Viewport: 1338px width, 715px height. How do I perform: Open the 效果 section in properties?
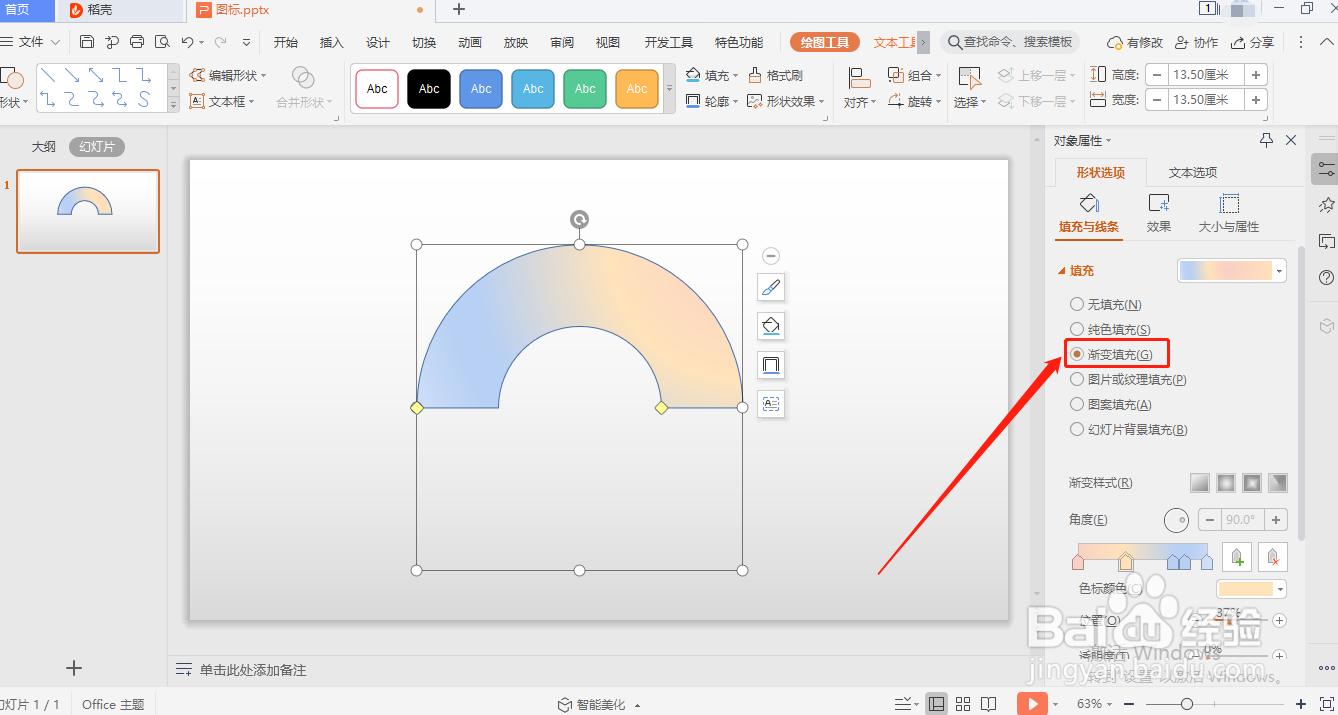[1159, 214]
